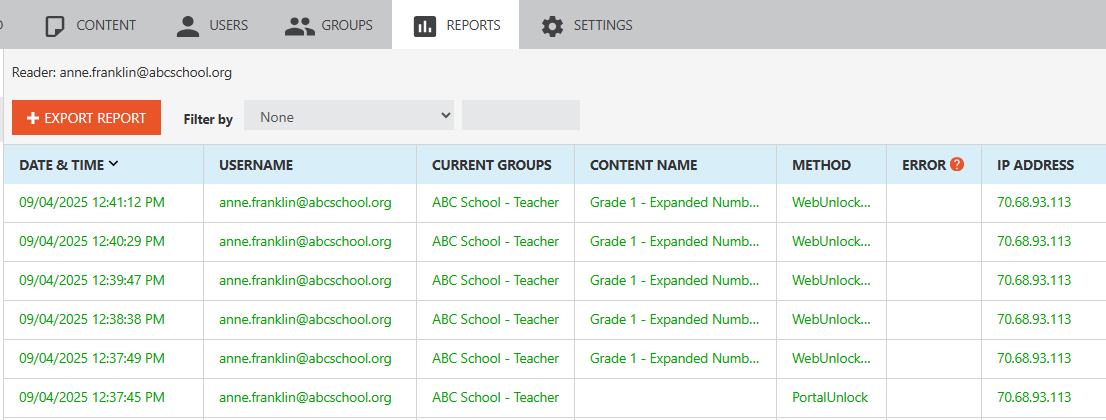Click the Error column help icon
1106x420 pixels.
coord(956,164)
